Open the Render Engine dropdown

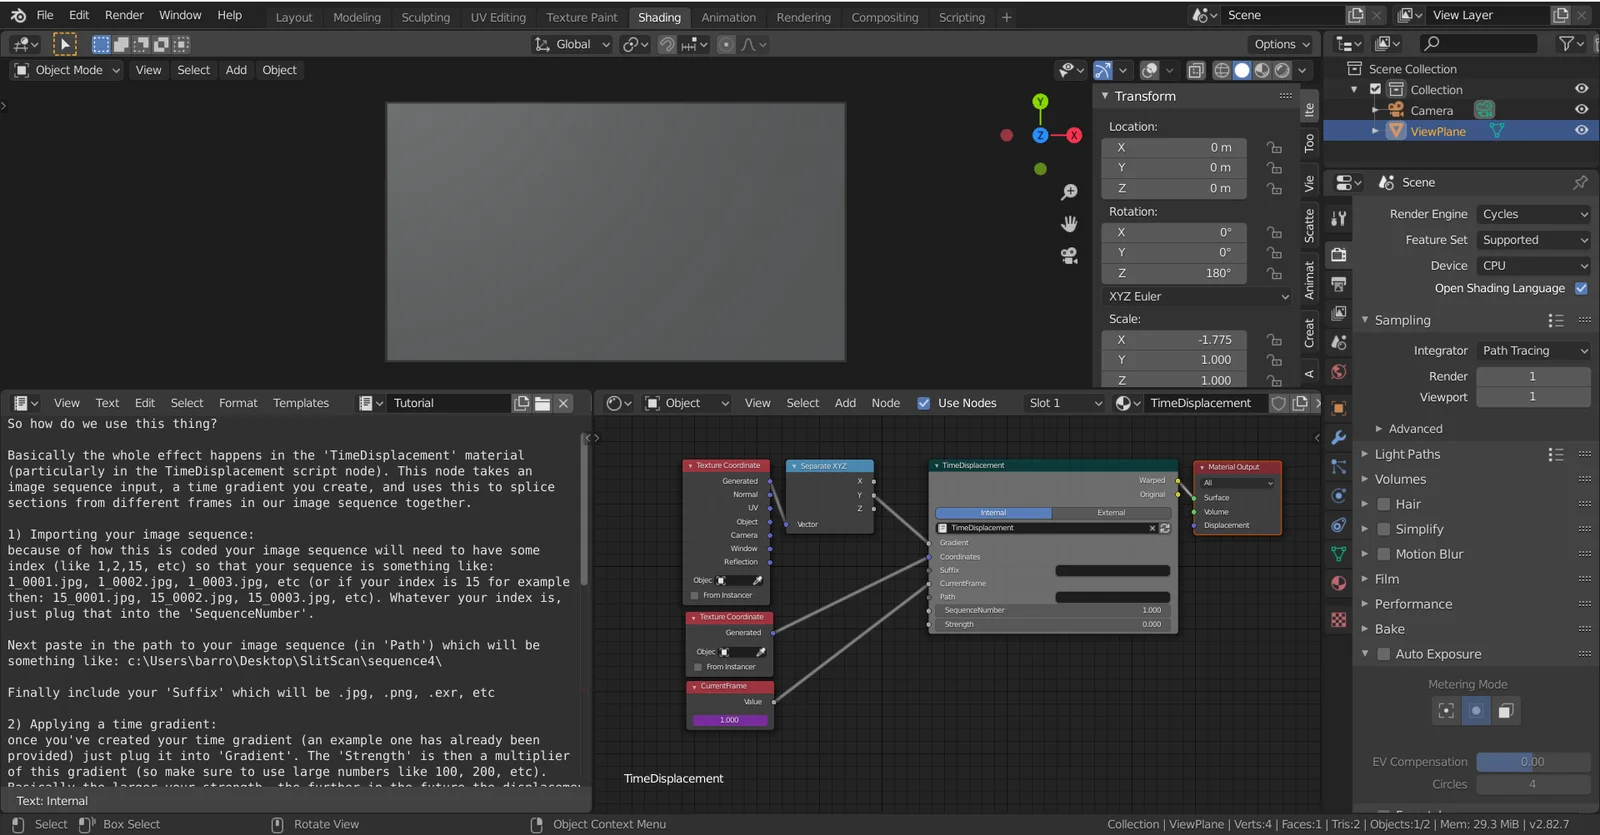1533,214
